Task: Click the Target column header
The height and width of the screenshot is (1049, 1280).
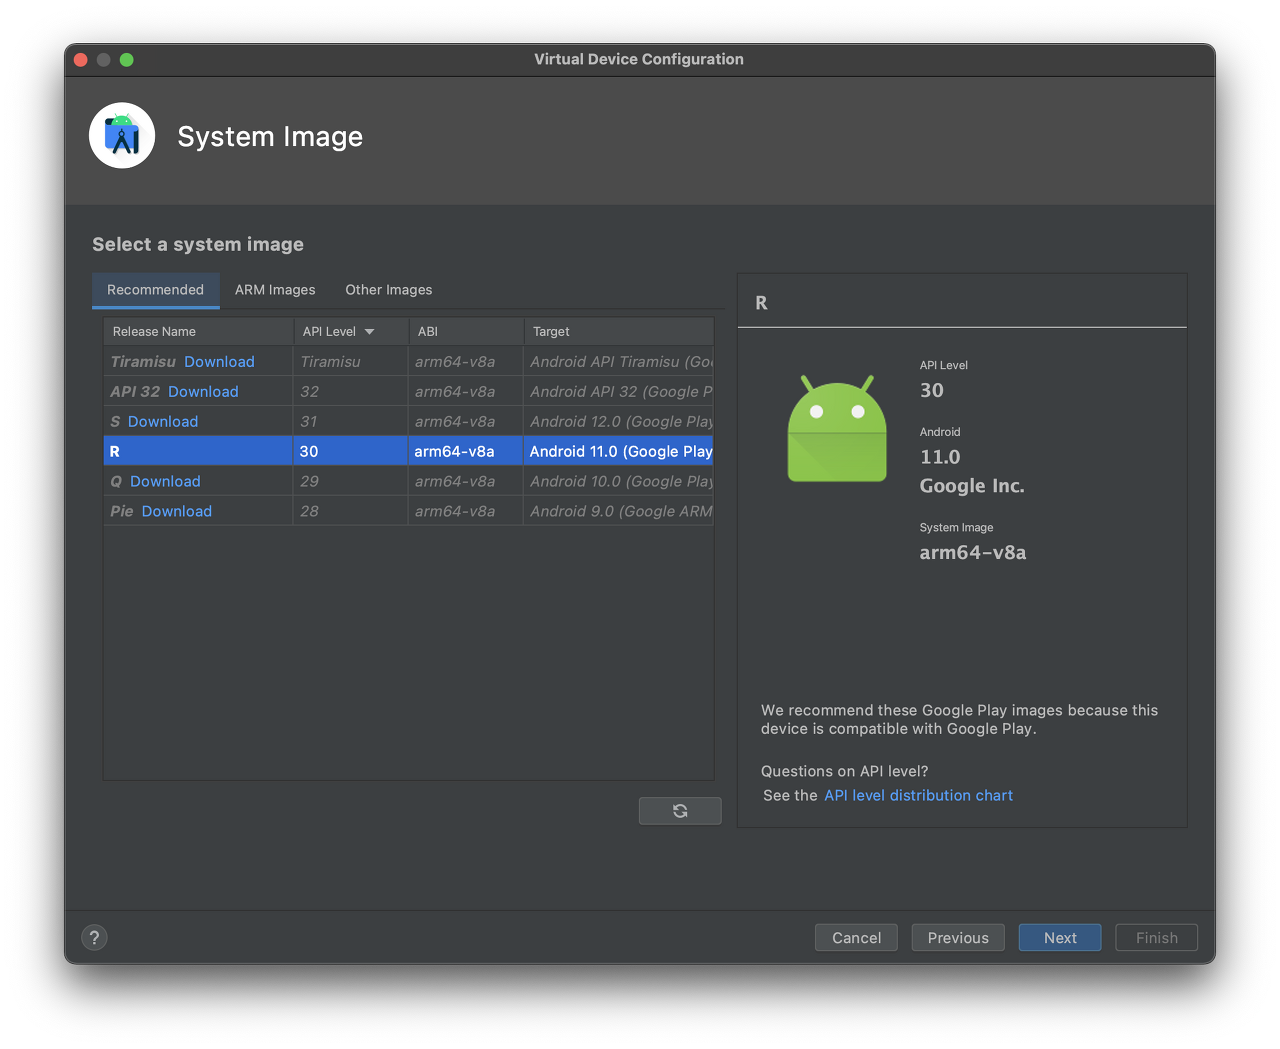Action: tap(618, 332)
